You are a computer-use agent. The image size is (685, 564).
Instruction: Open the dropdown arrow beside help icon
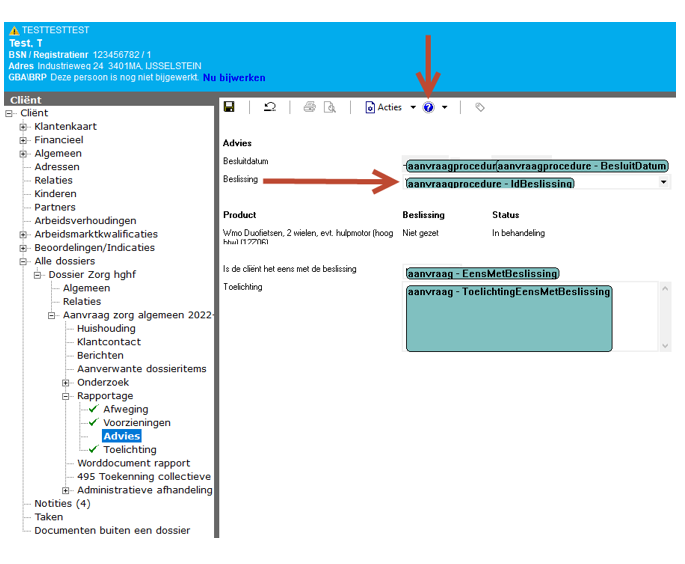[445, 107]
